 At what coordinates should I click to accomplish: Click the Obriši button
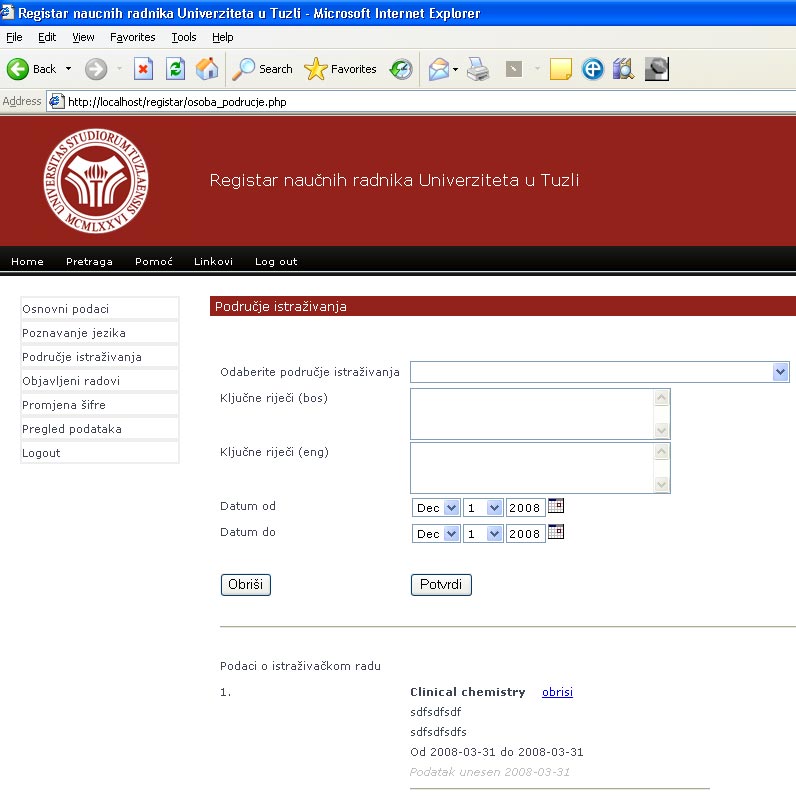246,584
